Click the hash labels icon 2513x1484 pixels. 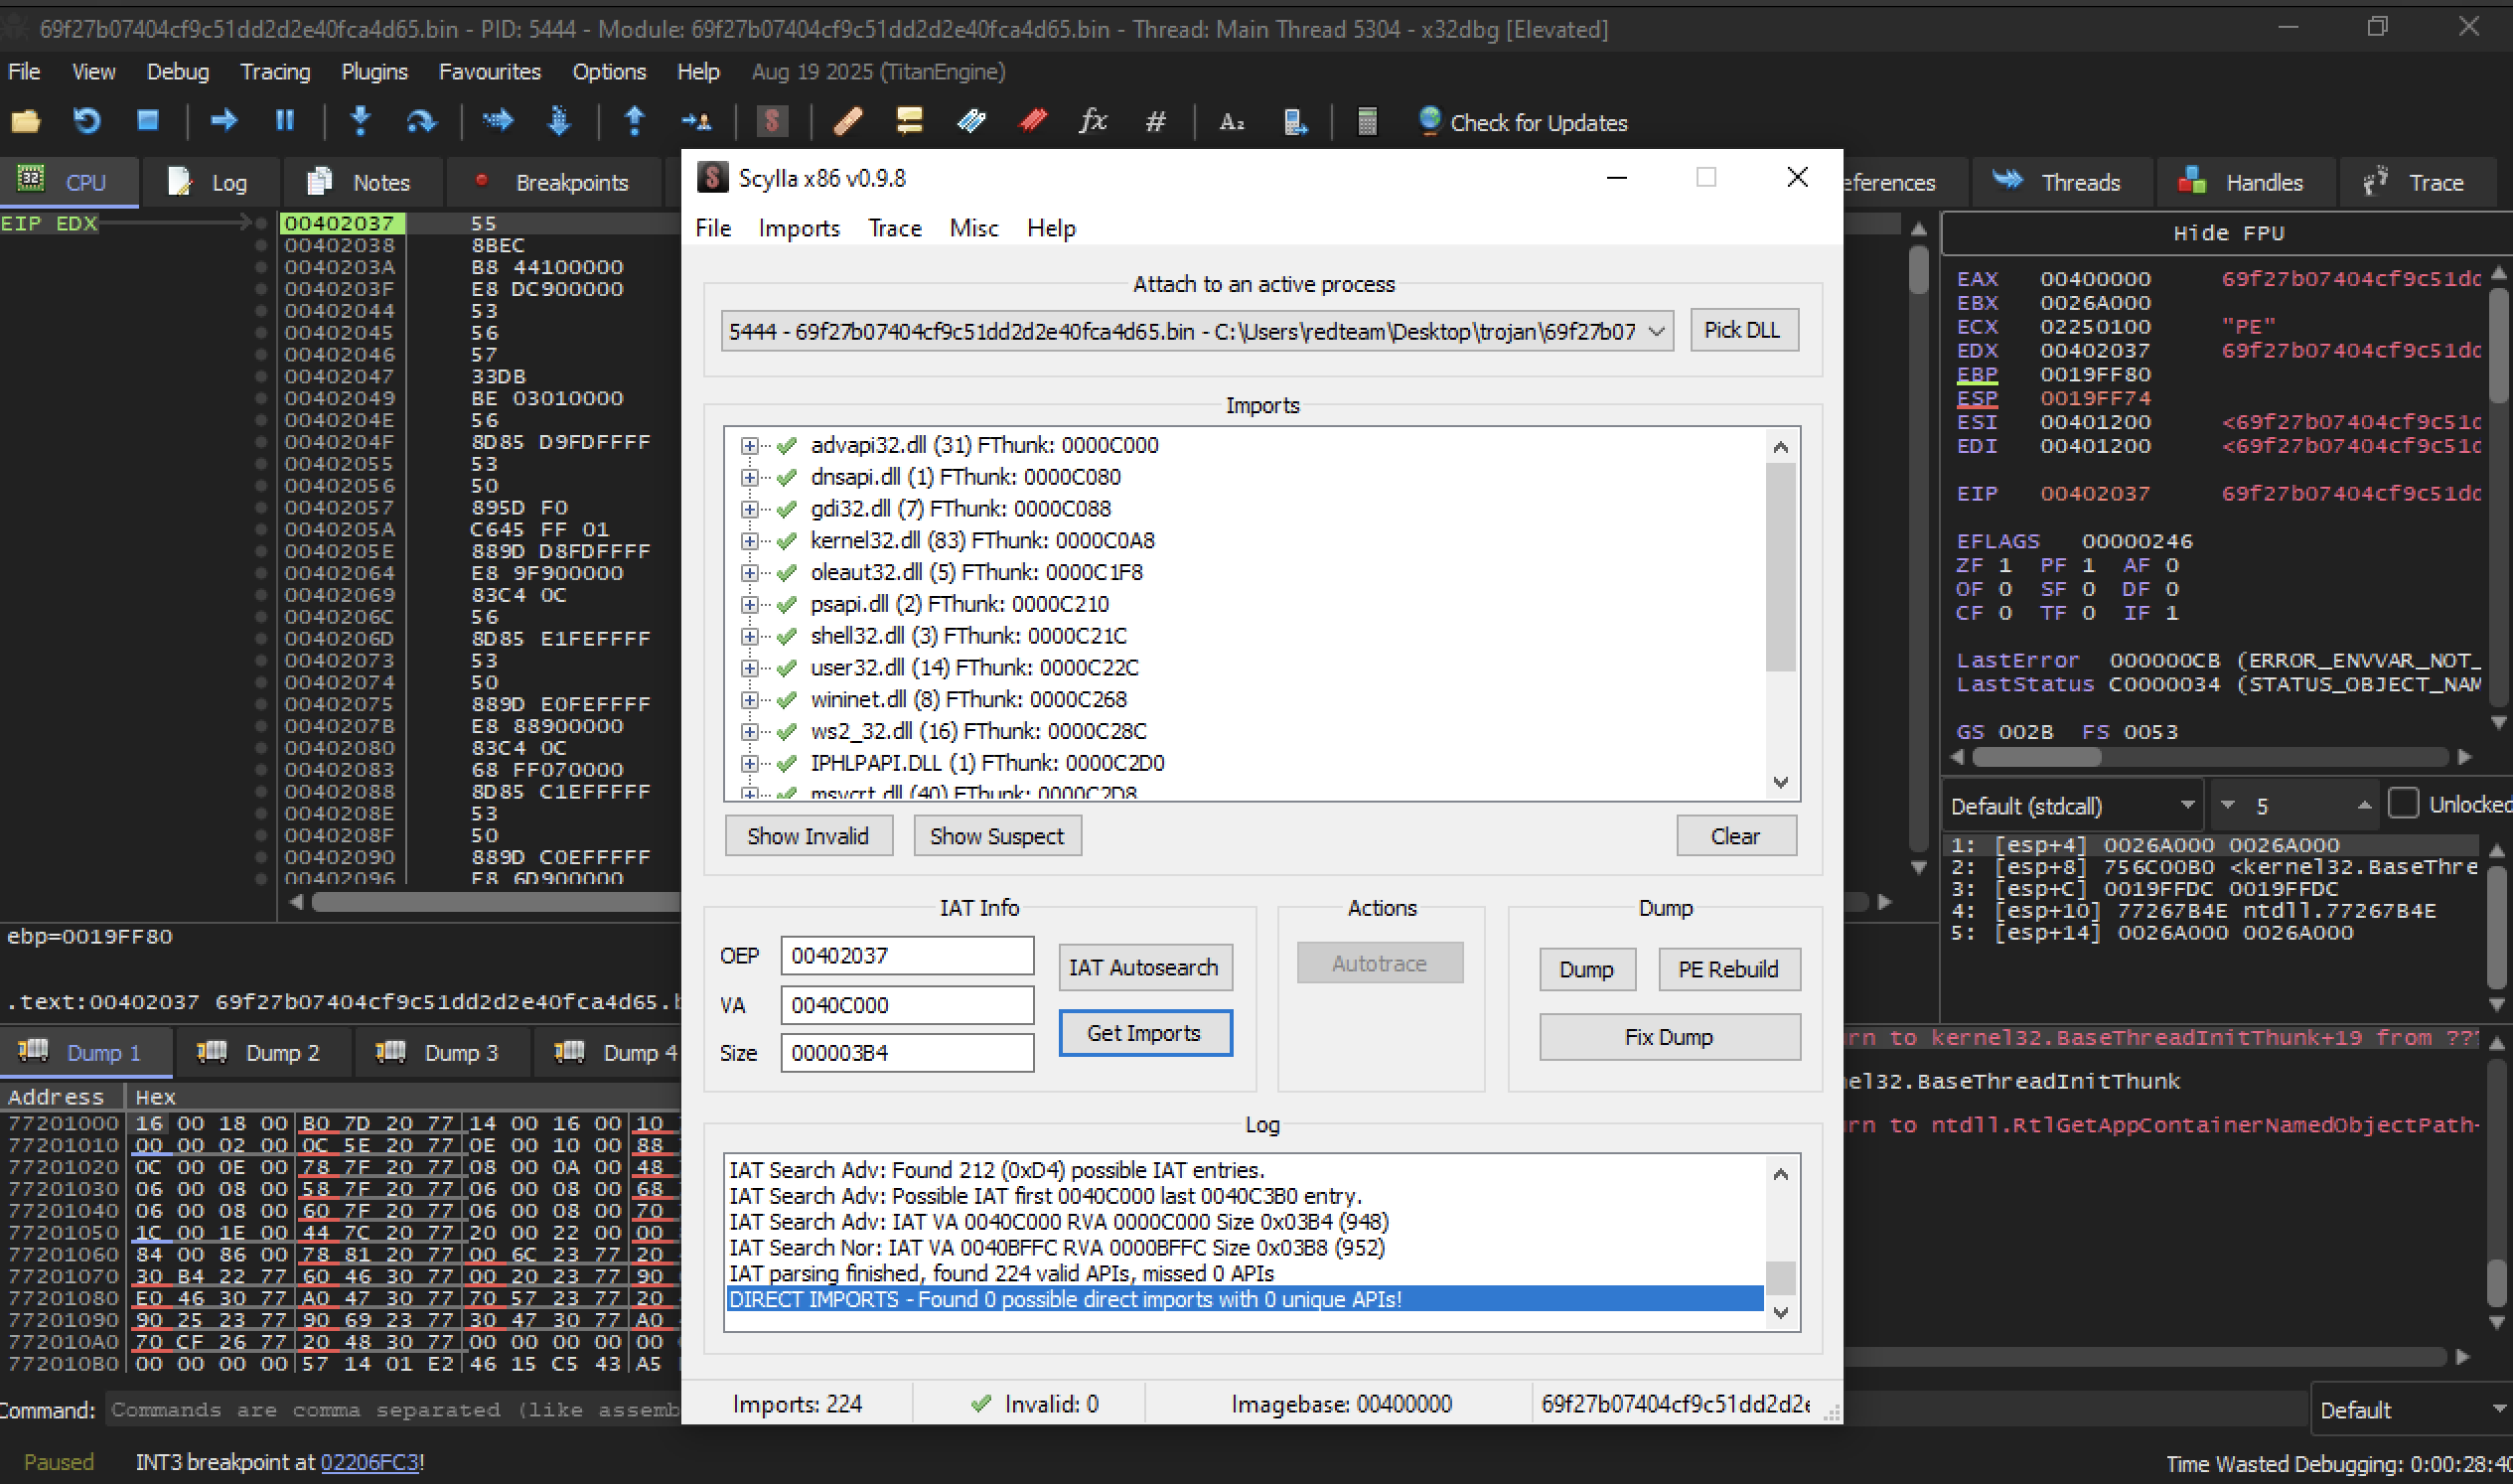coord(1155,122)
